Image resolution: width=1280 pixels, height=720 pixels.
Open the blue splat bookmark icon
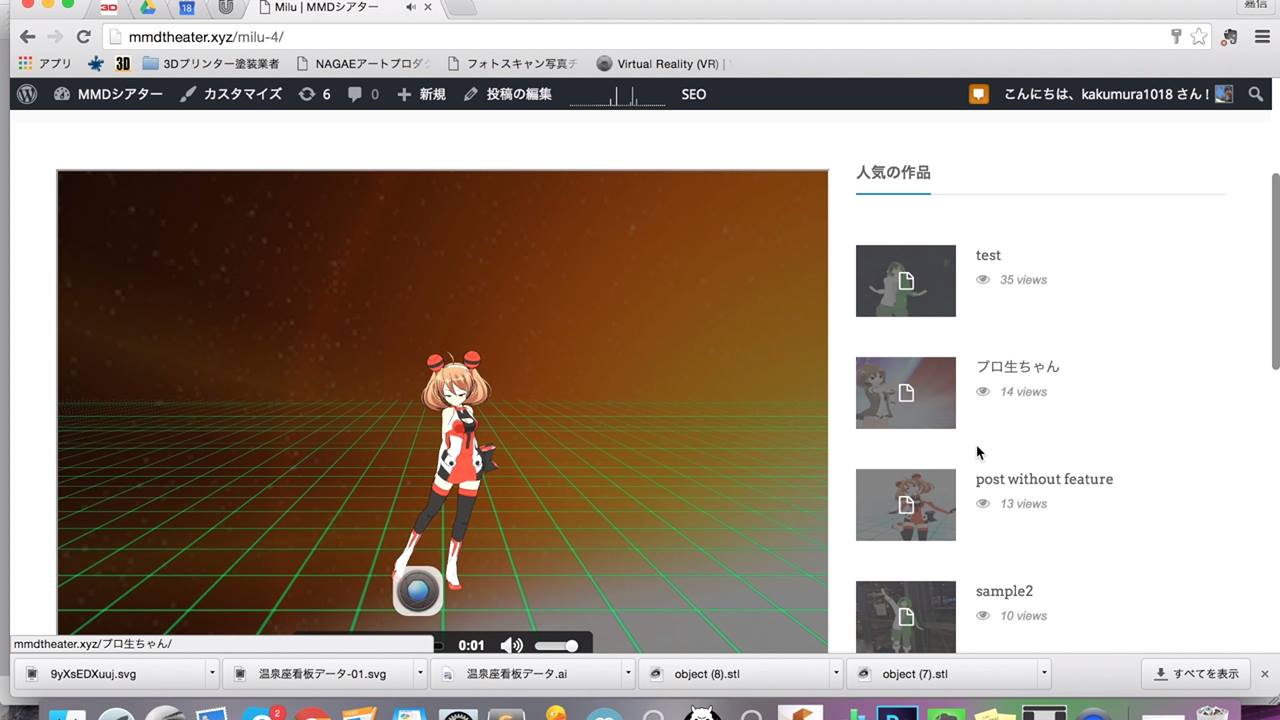pos(96,64)
